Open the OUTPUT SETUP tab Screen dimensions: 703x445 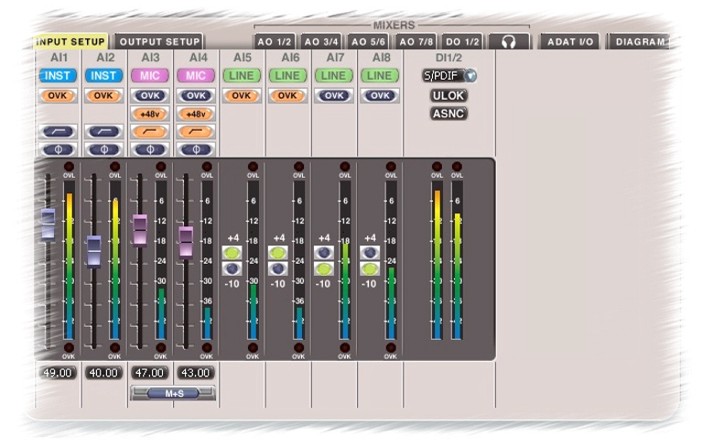coord(159,42)
